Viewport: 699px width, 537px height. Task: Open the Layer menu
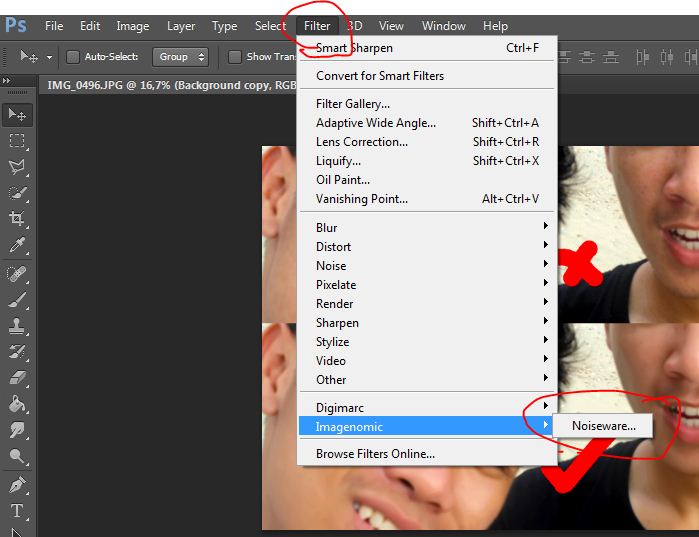point(181,26)
